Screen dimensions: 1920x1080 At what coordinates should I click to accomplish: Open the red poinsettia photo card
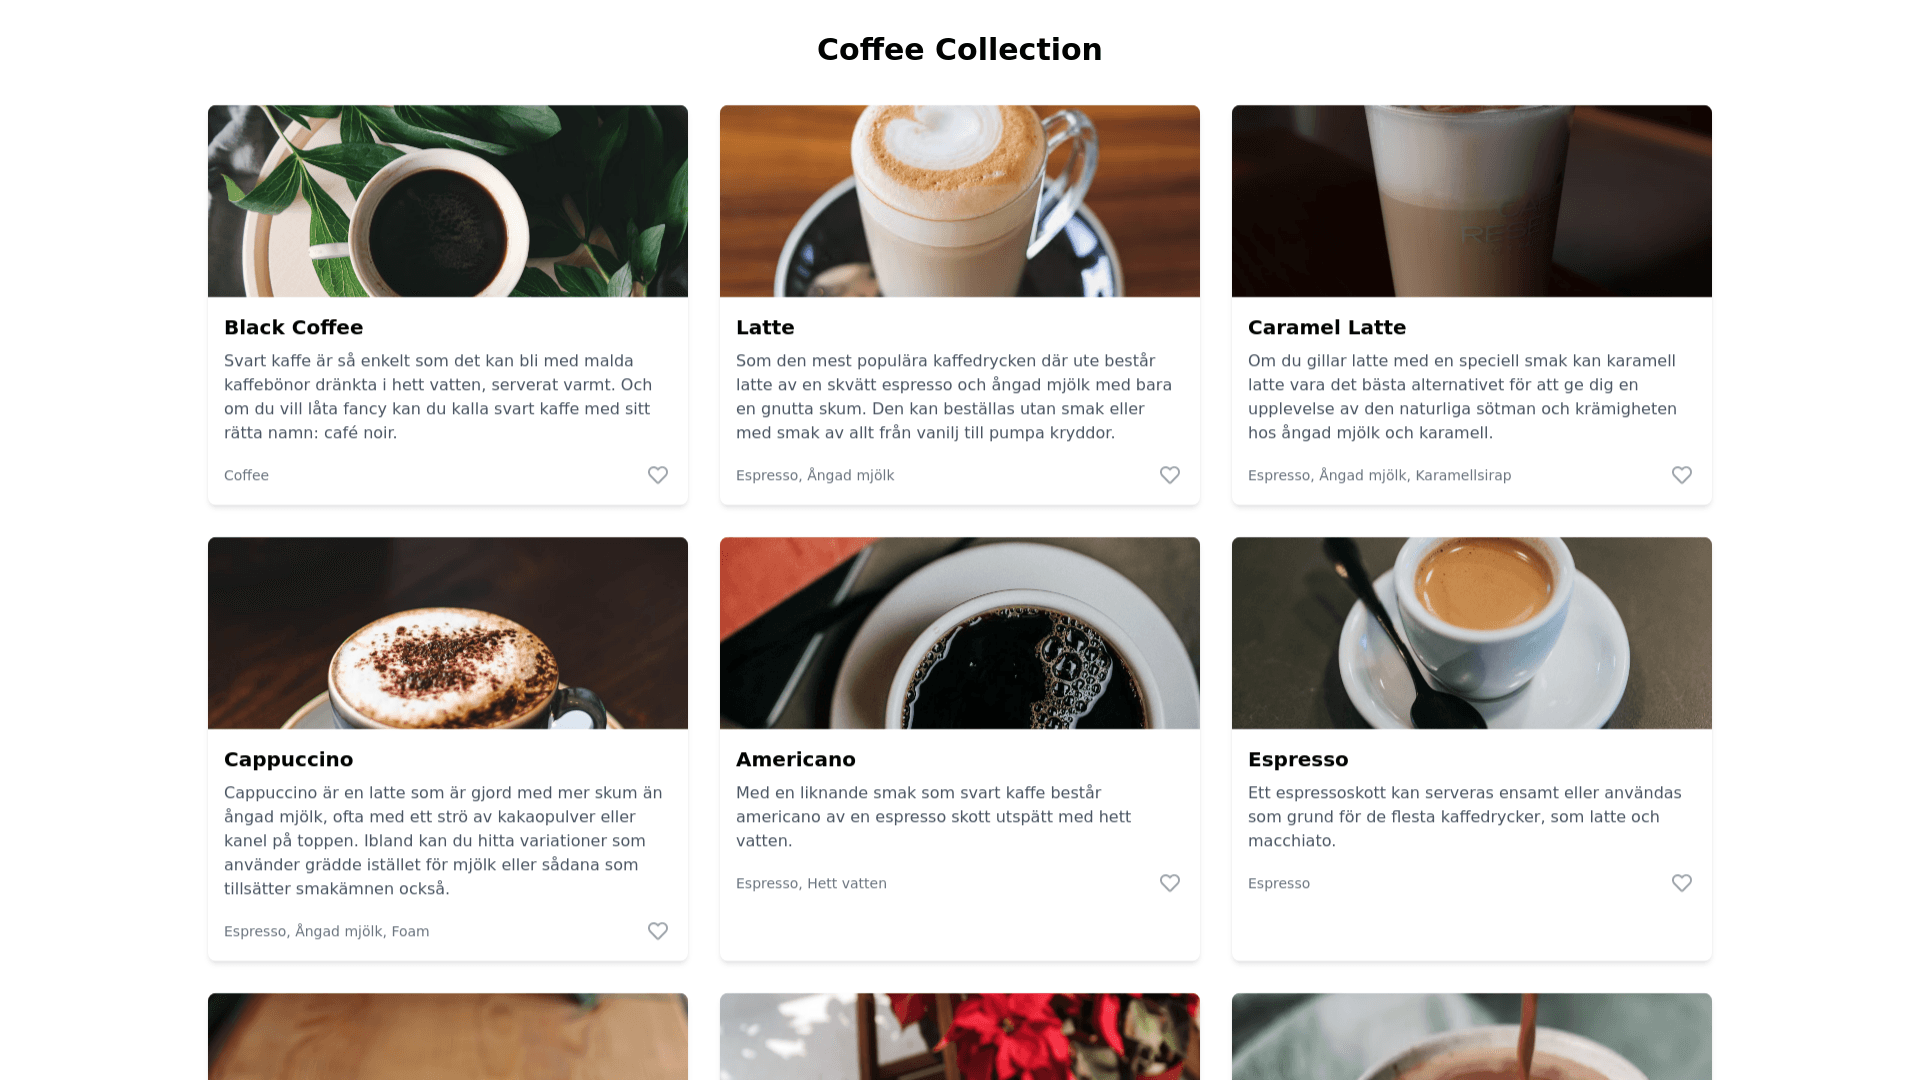tap(960, 1036)
